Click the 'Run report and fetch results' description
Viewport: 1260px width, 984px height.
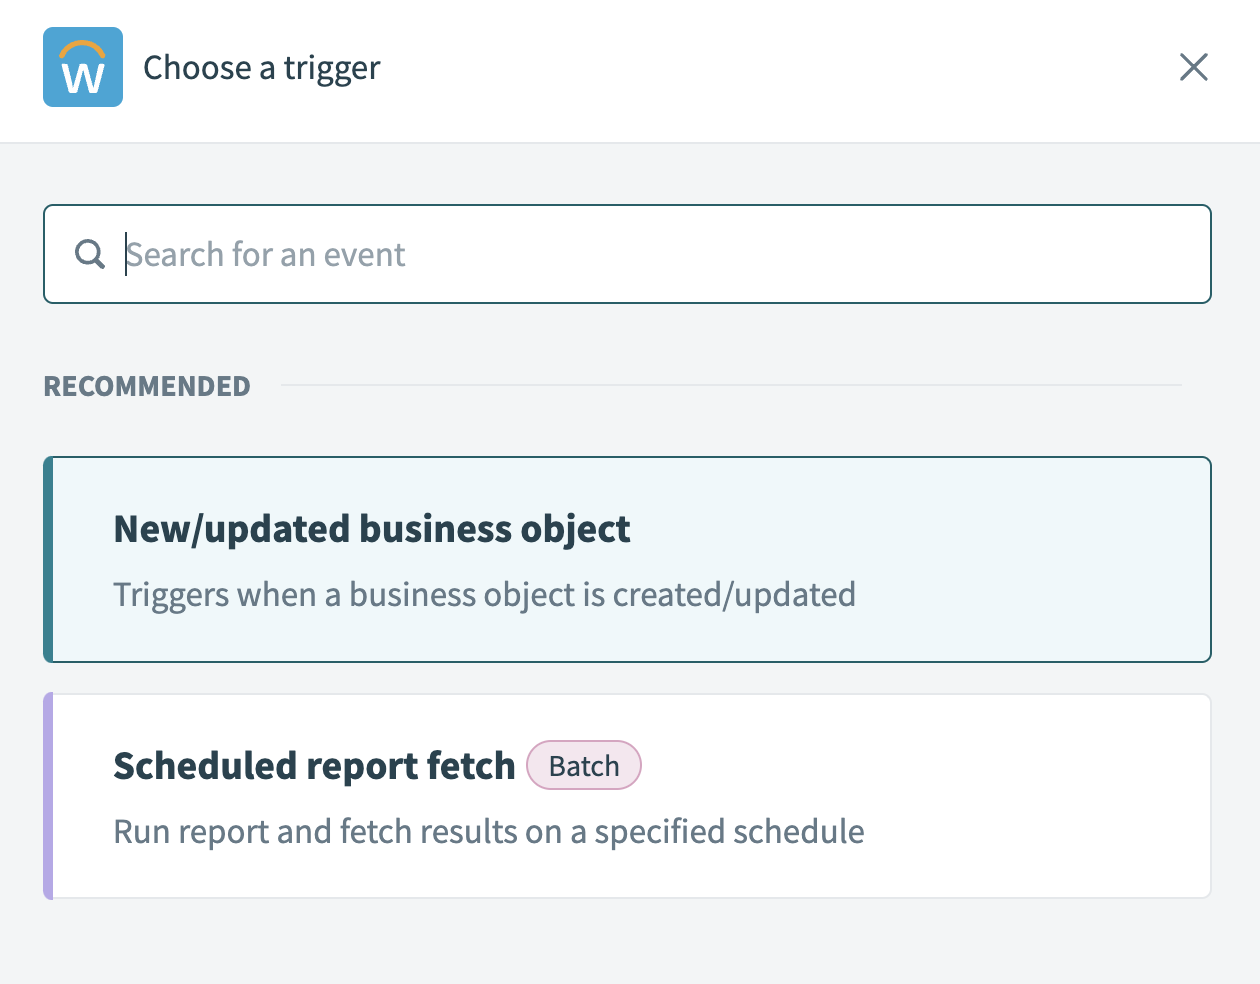(489, 832)
